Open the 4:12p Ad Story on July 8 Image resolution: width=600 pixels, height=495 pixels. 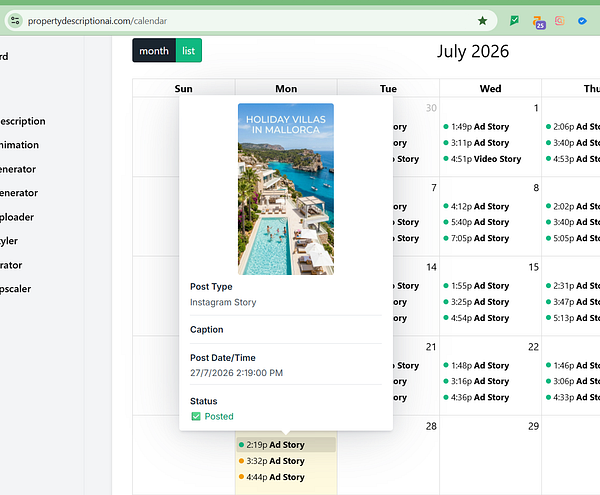476,206
